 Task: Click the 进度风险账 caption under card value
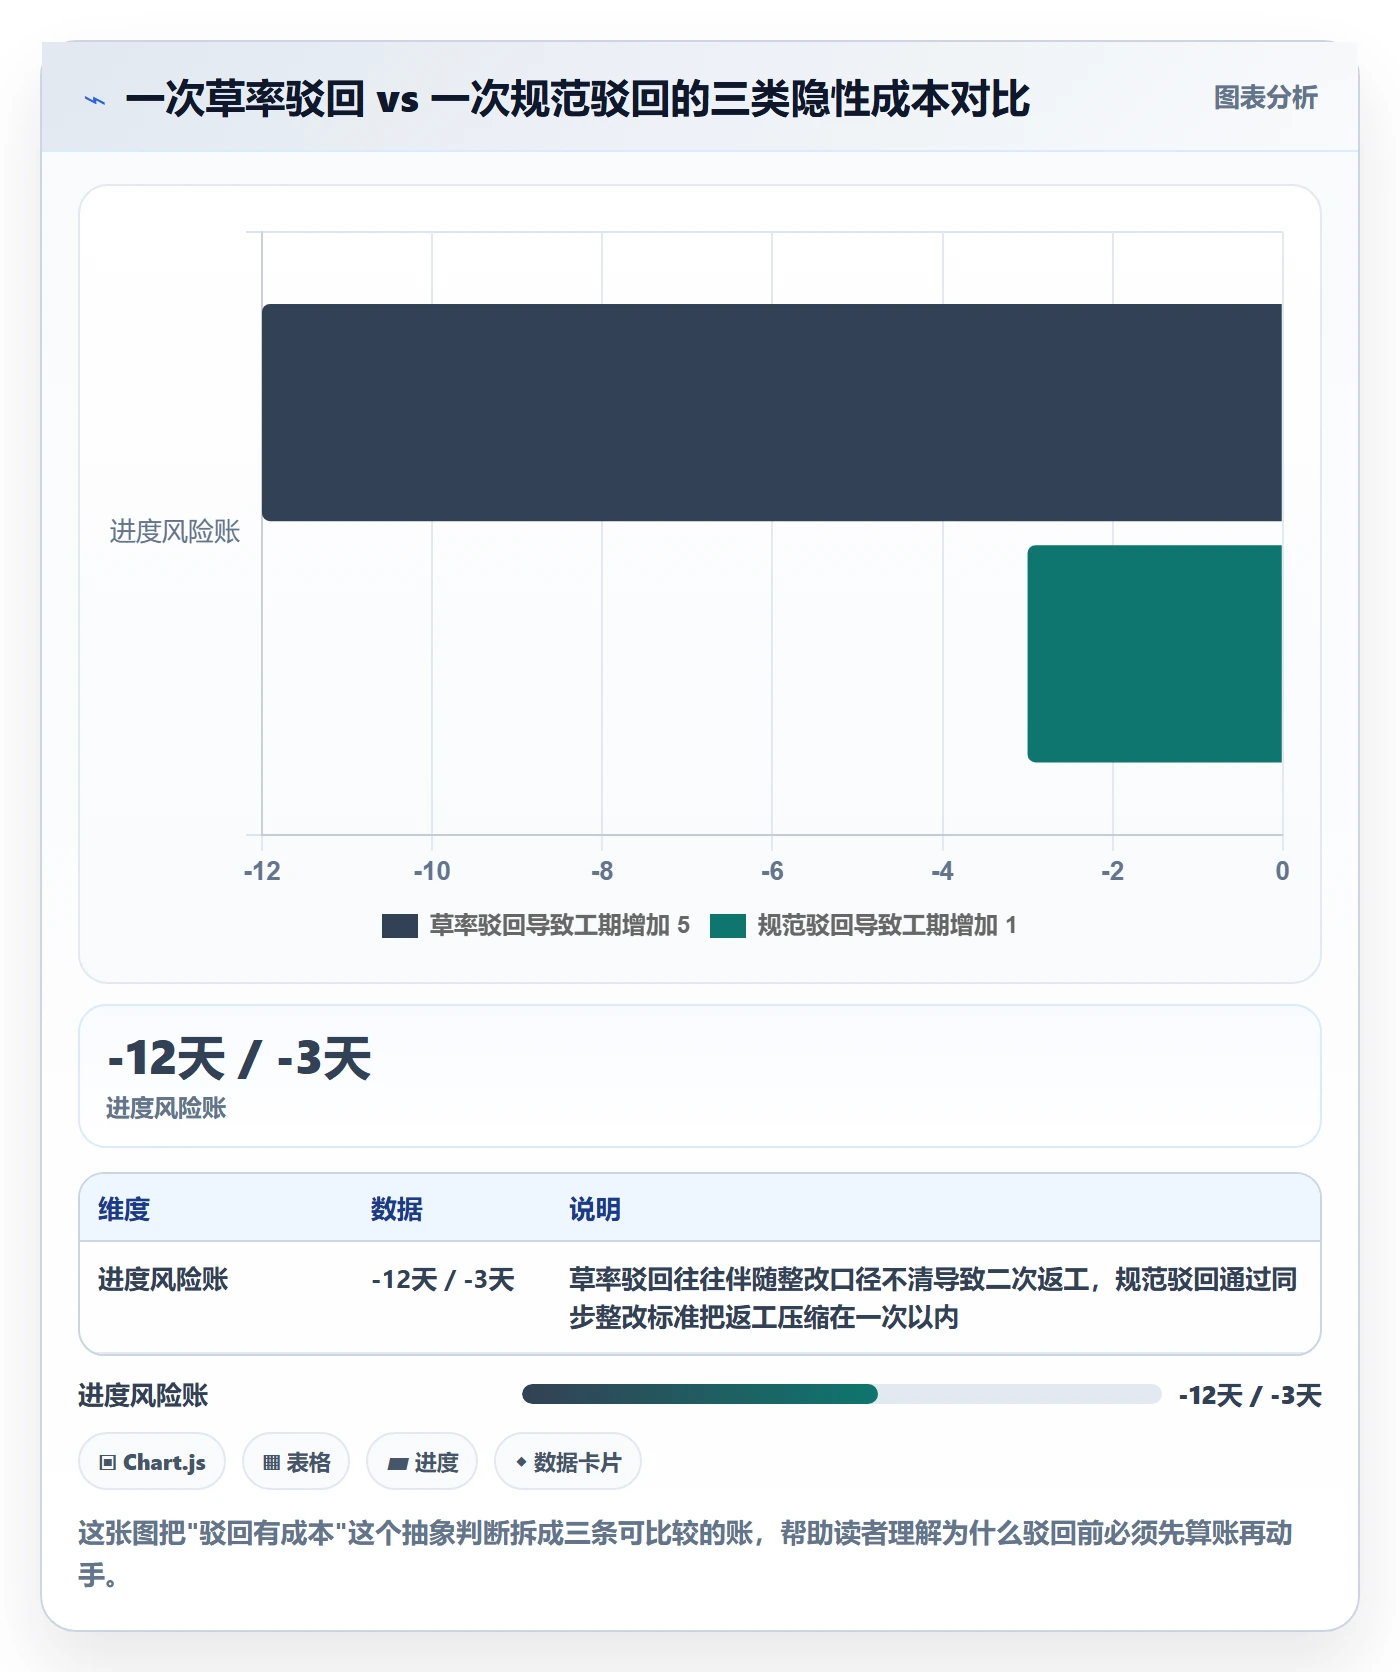click(x=166, y=1108)
